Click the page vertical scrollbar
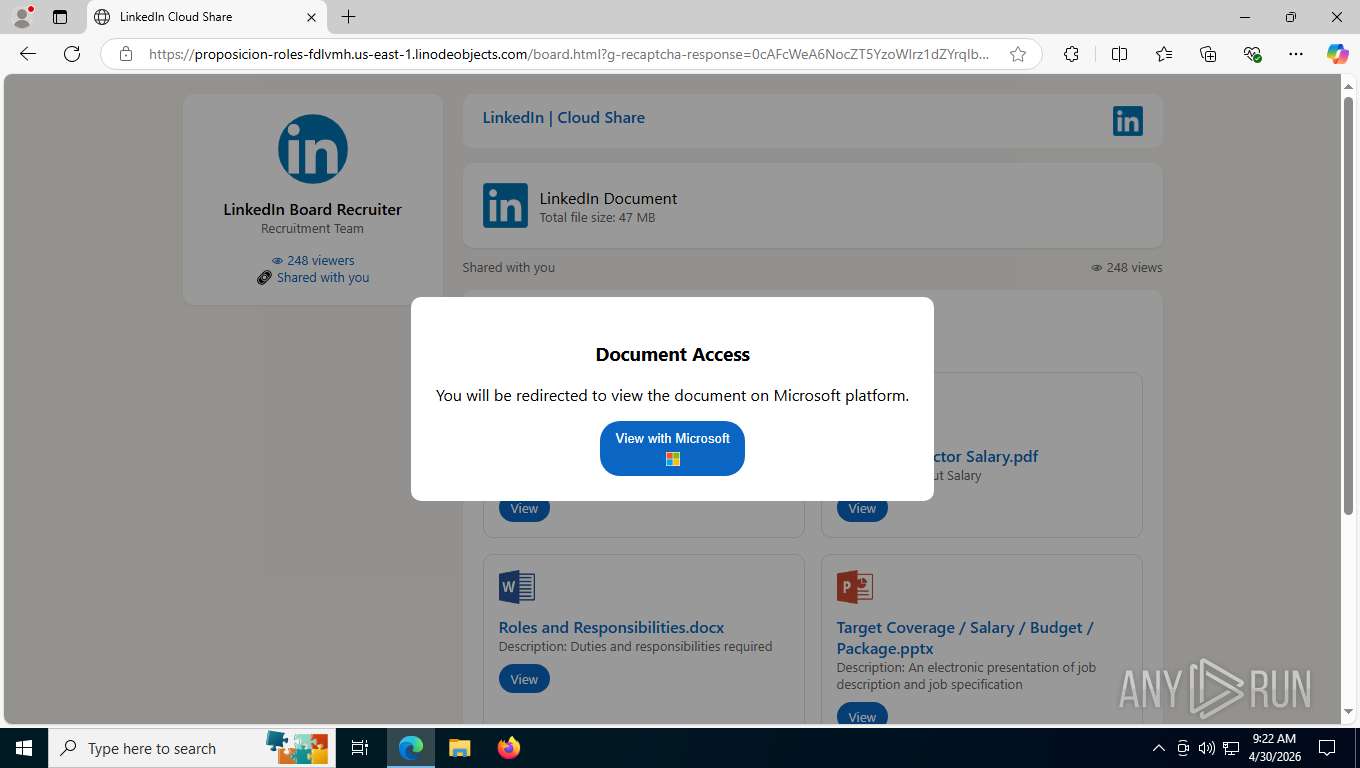Image resolution: width=1360 pixels, height=768 pixels. tap(1348, 306)
